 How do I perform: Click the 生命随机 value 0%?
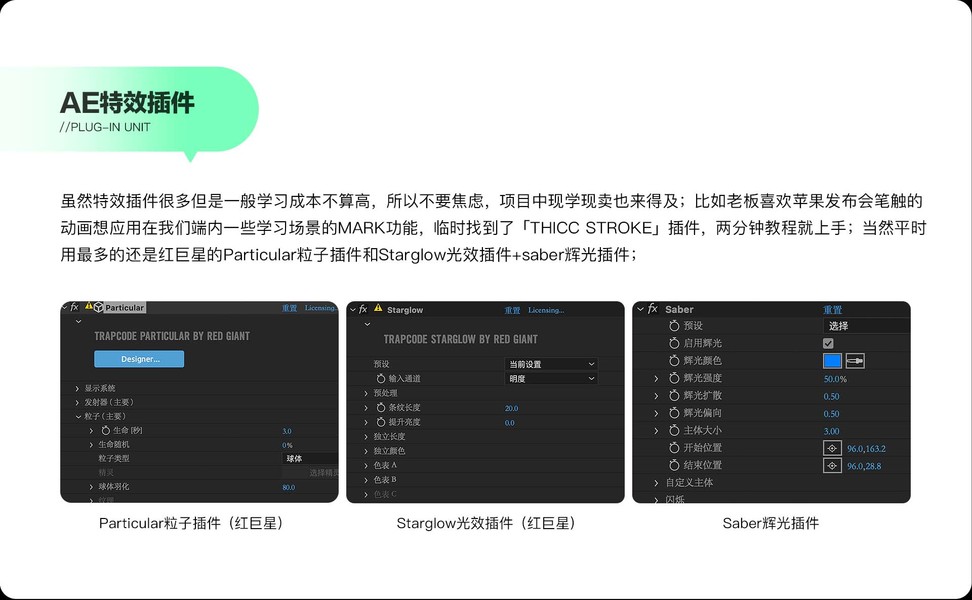287,445
